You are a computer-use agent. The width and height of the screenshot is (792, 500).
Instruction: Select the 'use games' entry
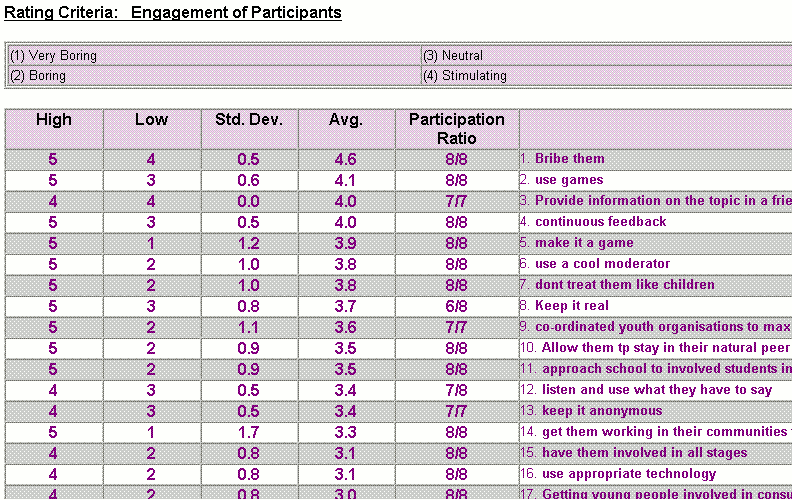click(569, 180)
